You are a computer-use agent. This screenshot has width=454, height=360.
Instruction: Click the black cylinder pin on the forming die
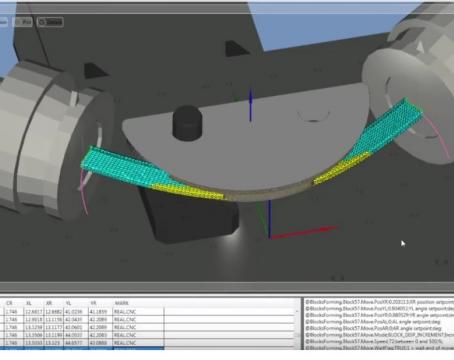187,122
